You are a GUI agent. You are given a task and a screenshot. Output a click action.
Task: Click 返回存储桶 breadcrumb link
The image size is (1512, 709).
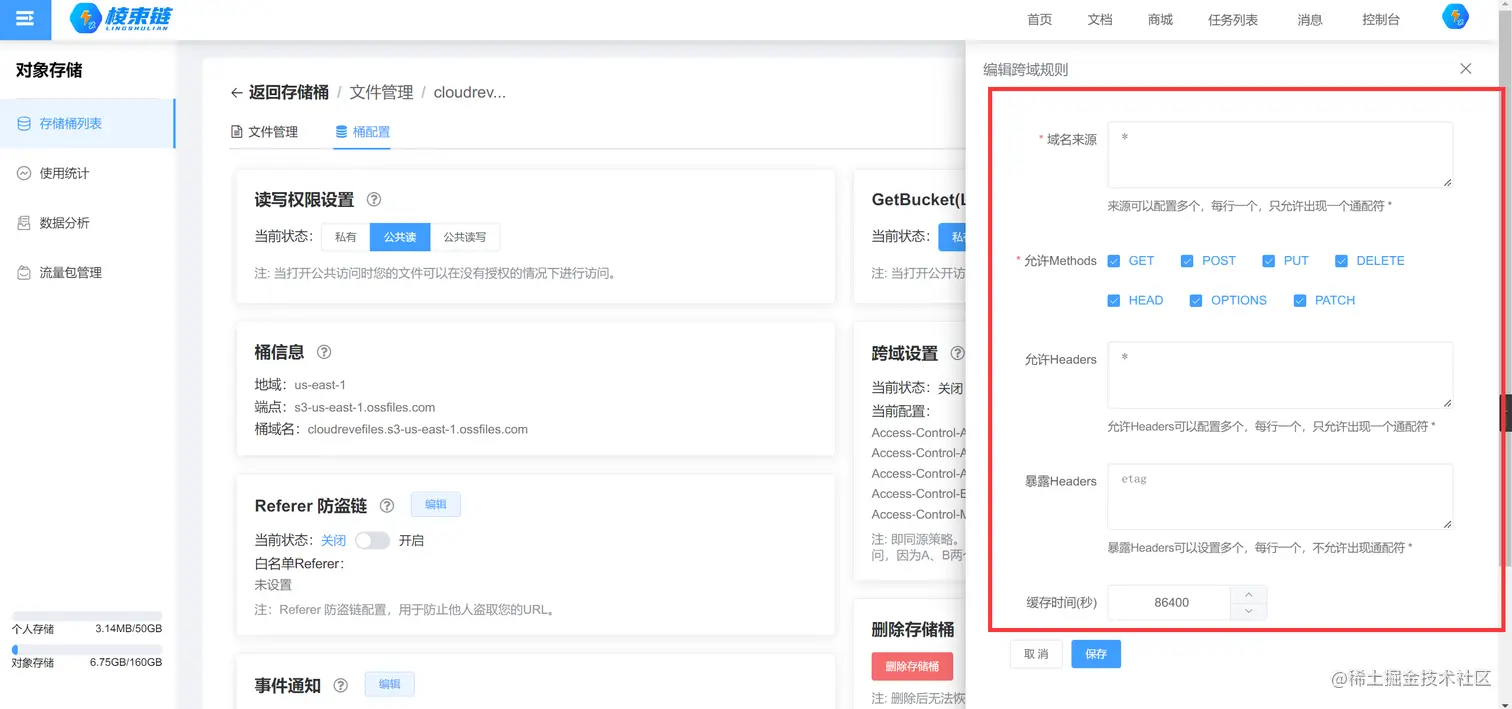point(289,92)
